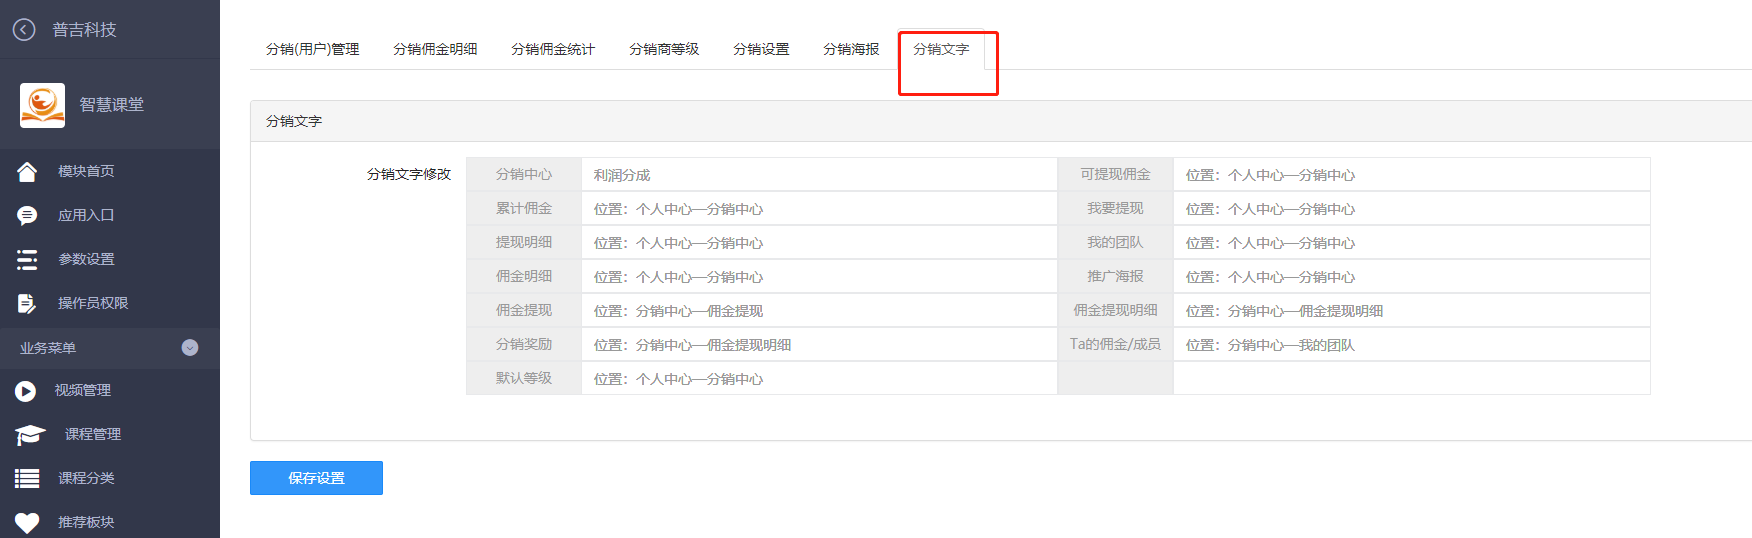This screenshot has width=1752, height=538.
Task: Click the back arrow icon beside 普吉科技
Action: [24, 30]
